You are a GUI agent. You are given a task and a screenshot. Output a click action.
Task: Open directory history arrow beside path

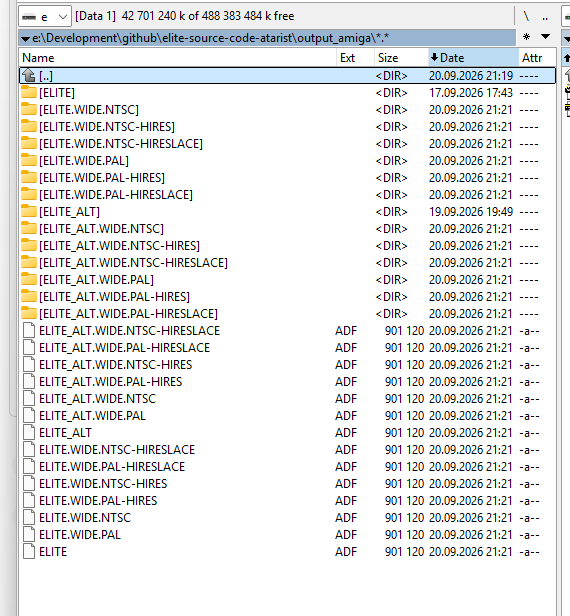[26, 38]
